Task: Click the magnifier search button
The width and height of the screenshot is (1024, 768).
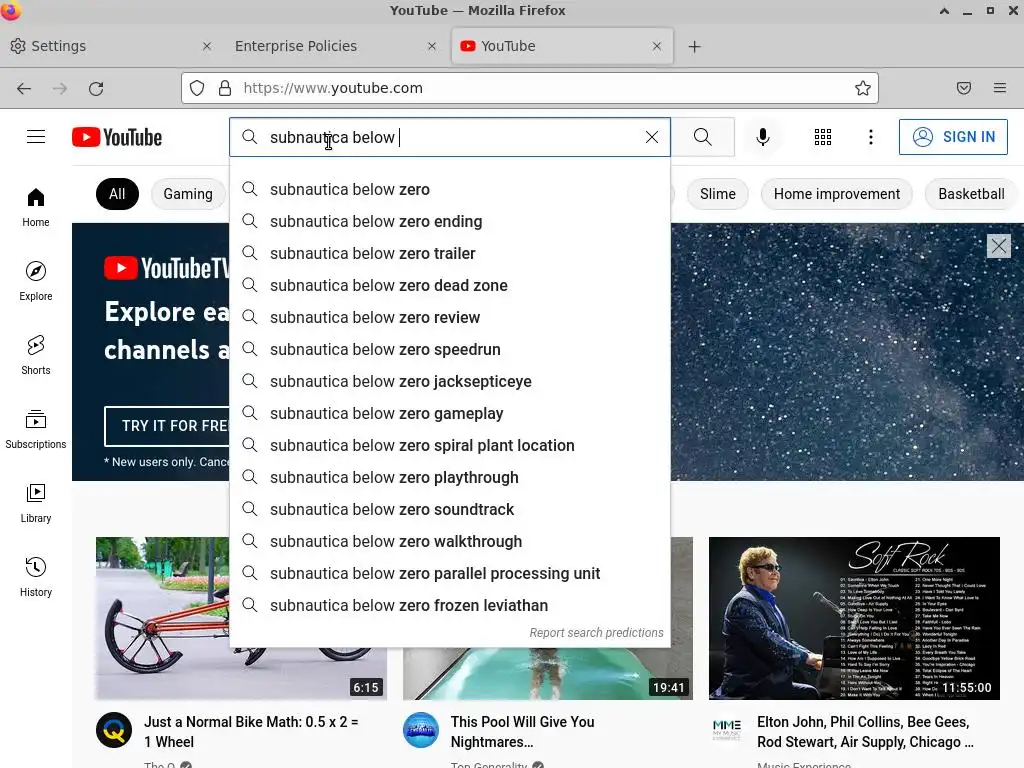Action: 703,137
